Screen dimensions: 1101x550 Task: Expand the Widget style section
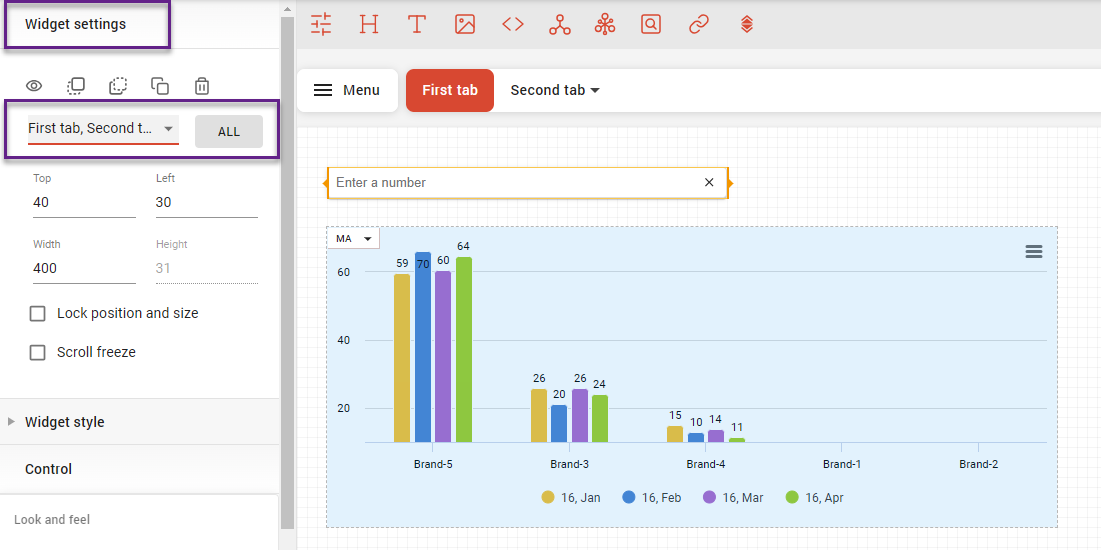pyautogui.click(x=65, y=422)
